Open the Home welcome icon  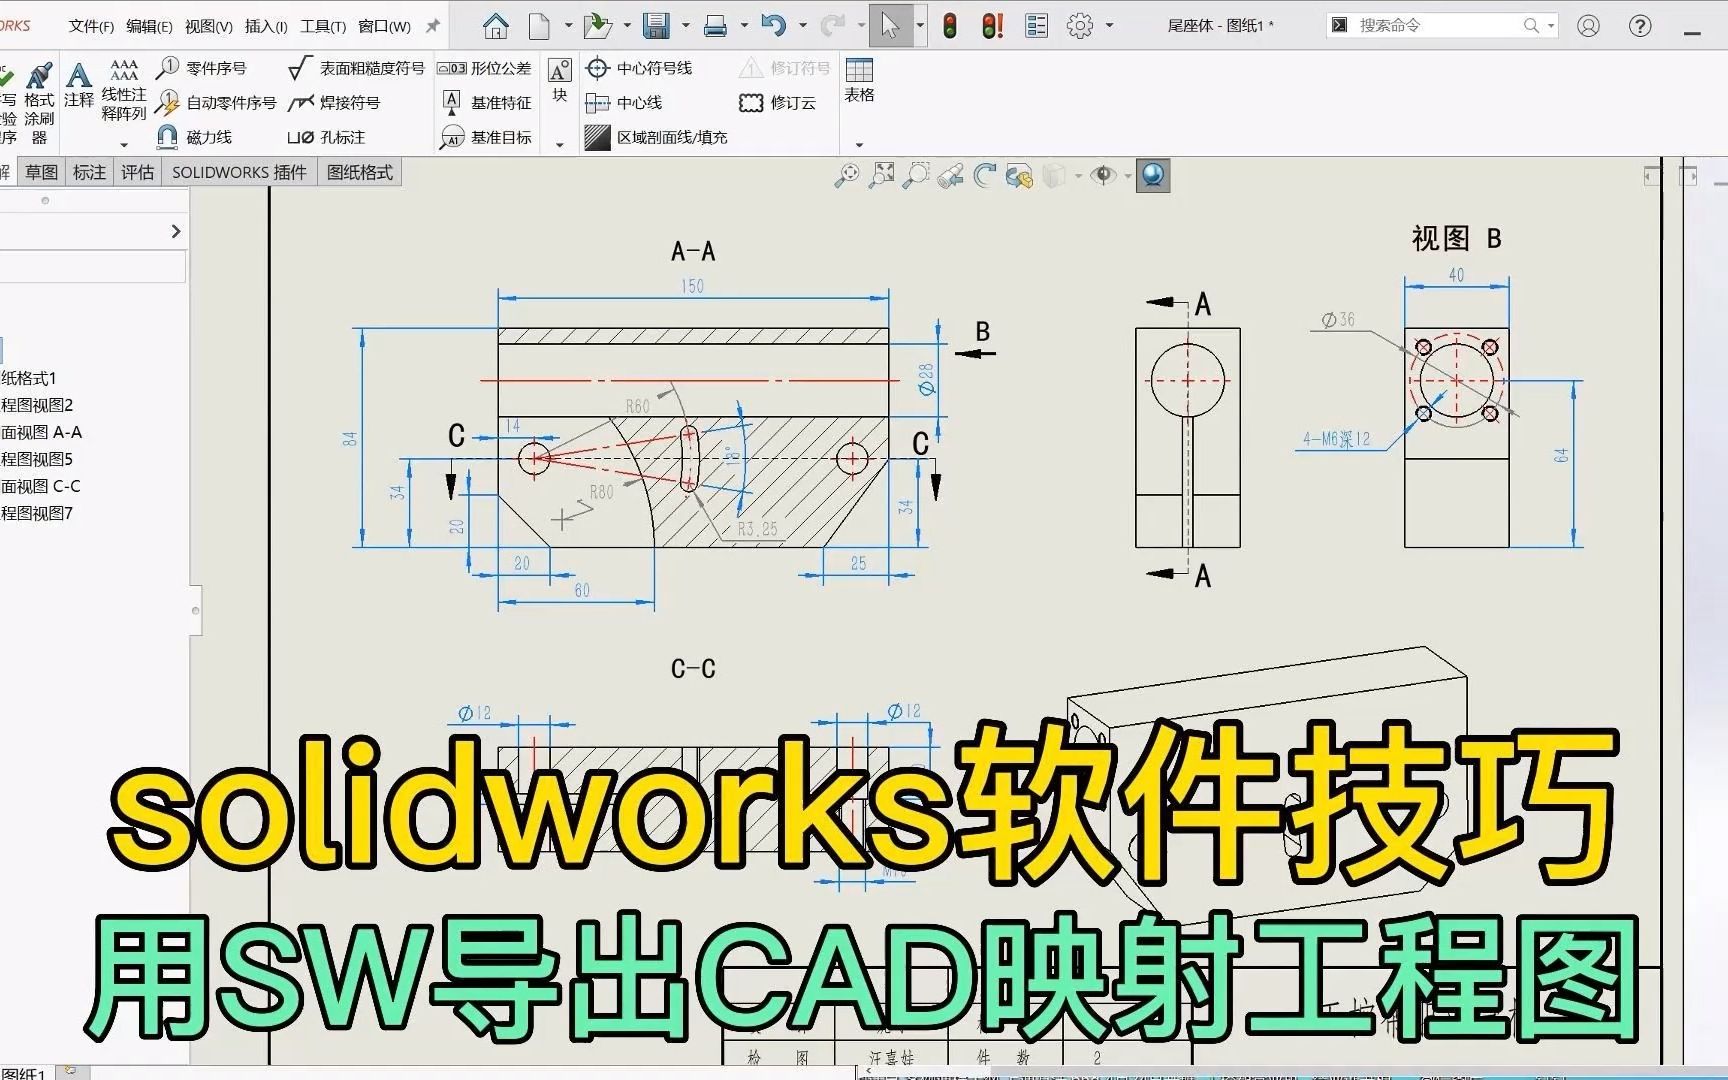click(x=495, y=26)
